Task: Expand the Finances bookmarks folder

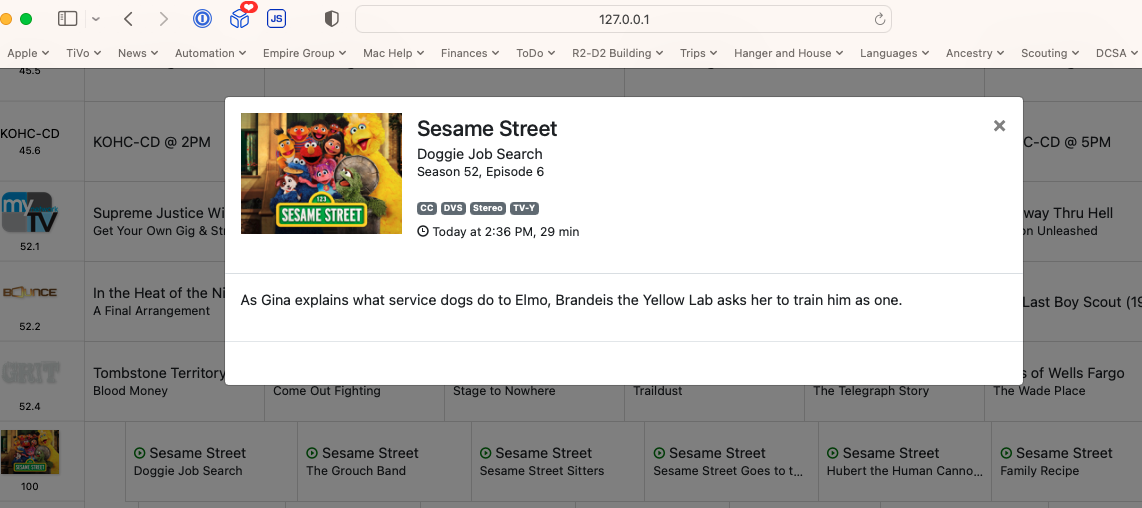Action: coord(470,53)
